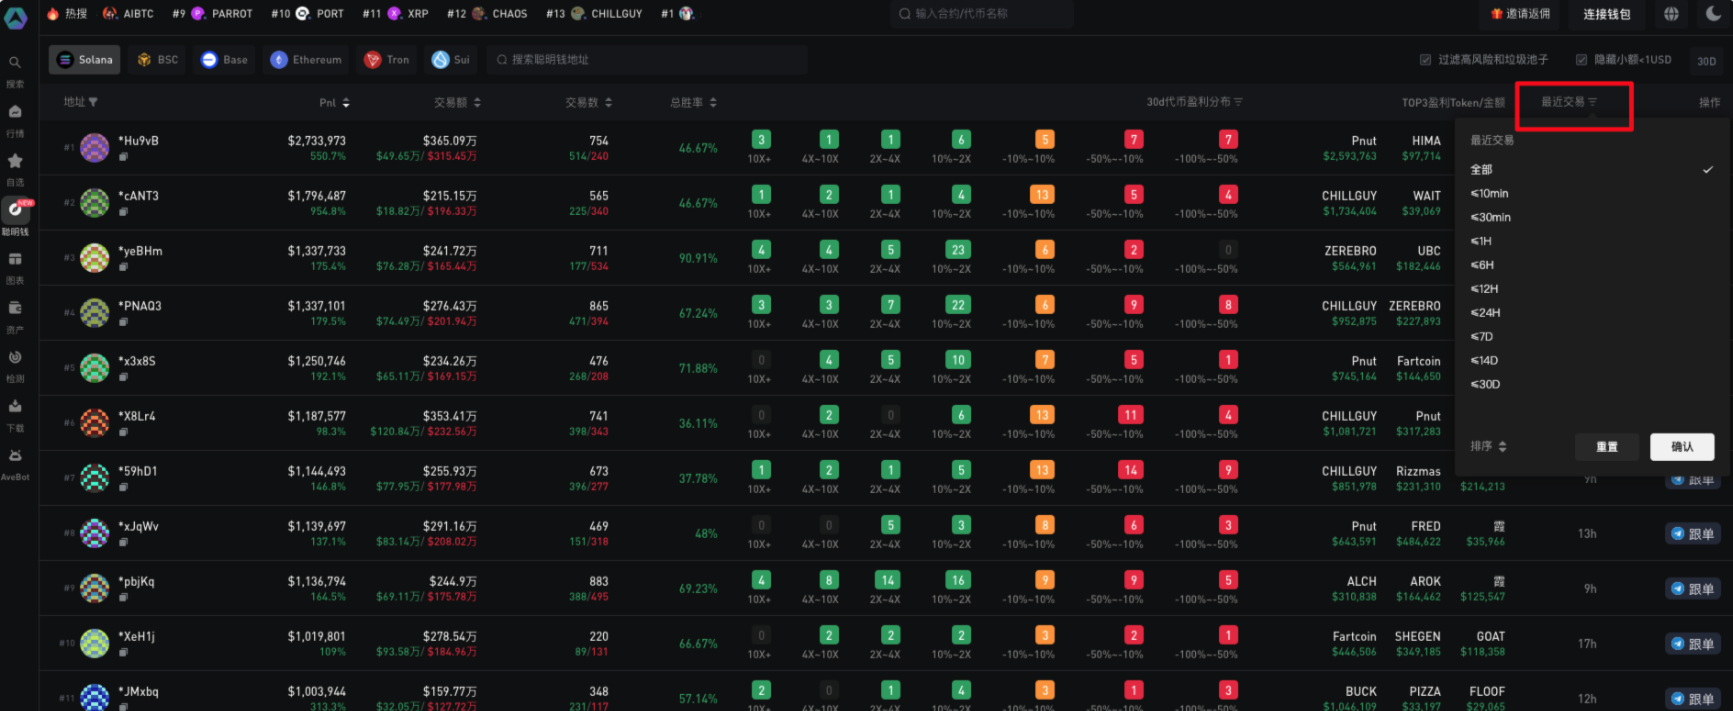
Task: Focus the 搜索聪明钱地址 search field
Action: 650,60
